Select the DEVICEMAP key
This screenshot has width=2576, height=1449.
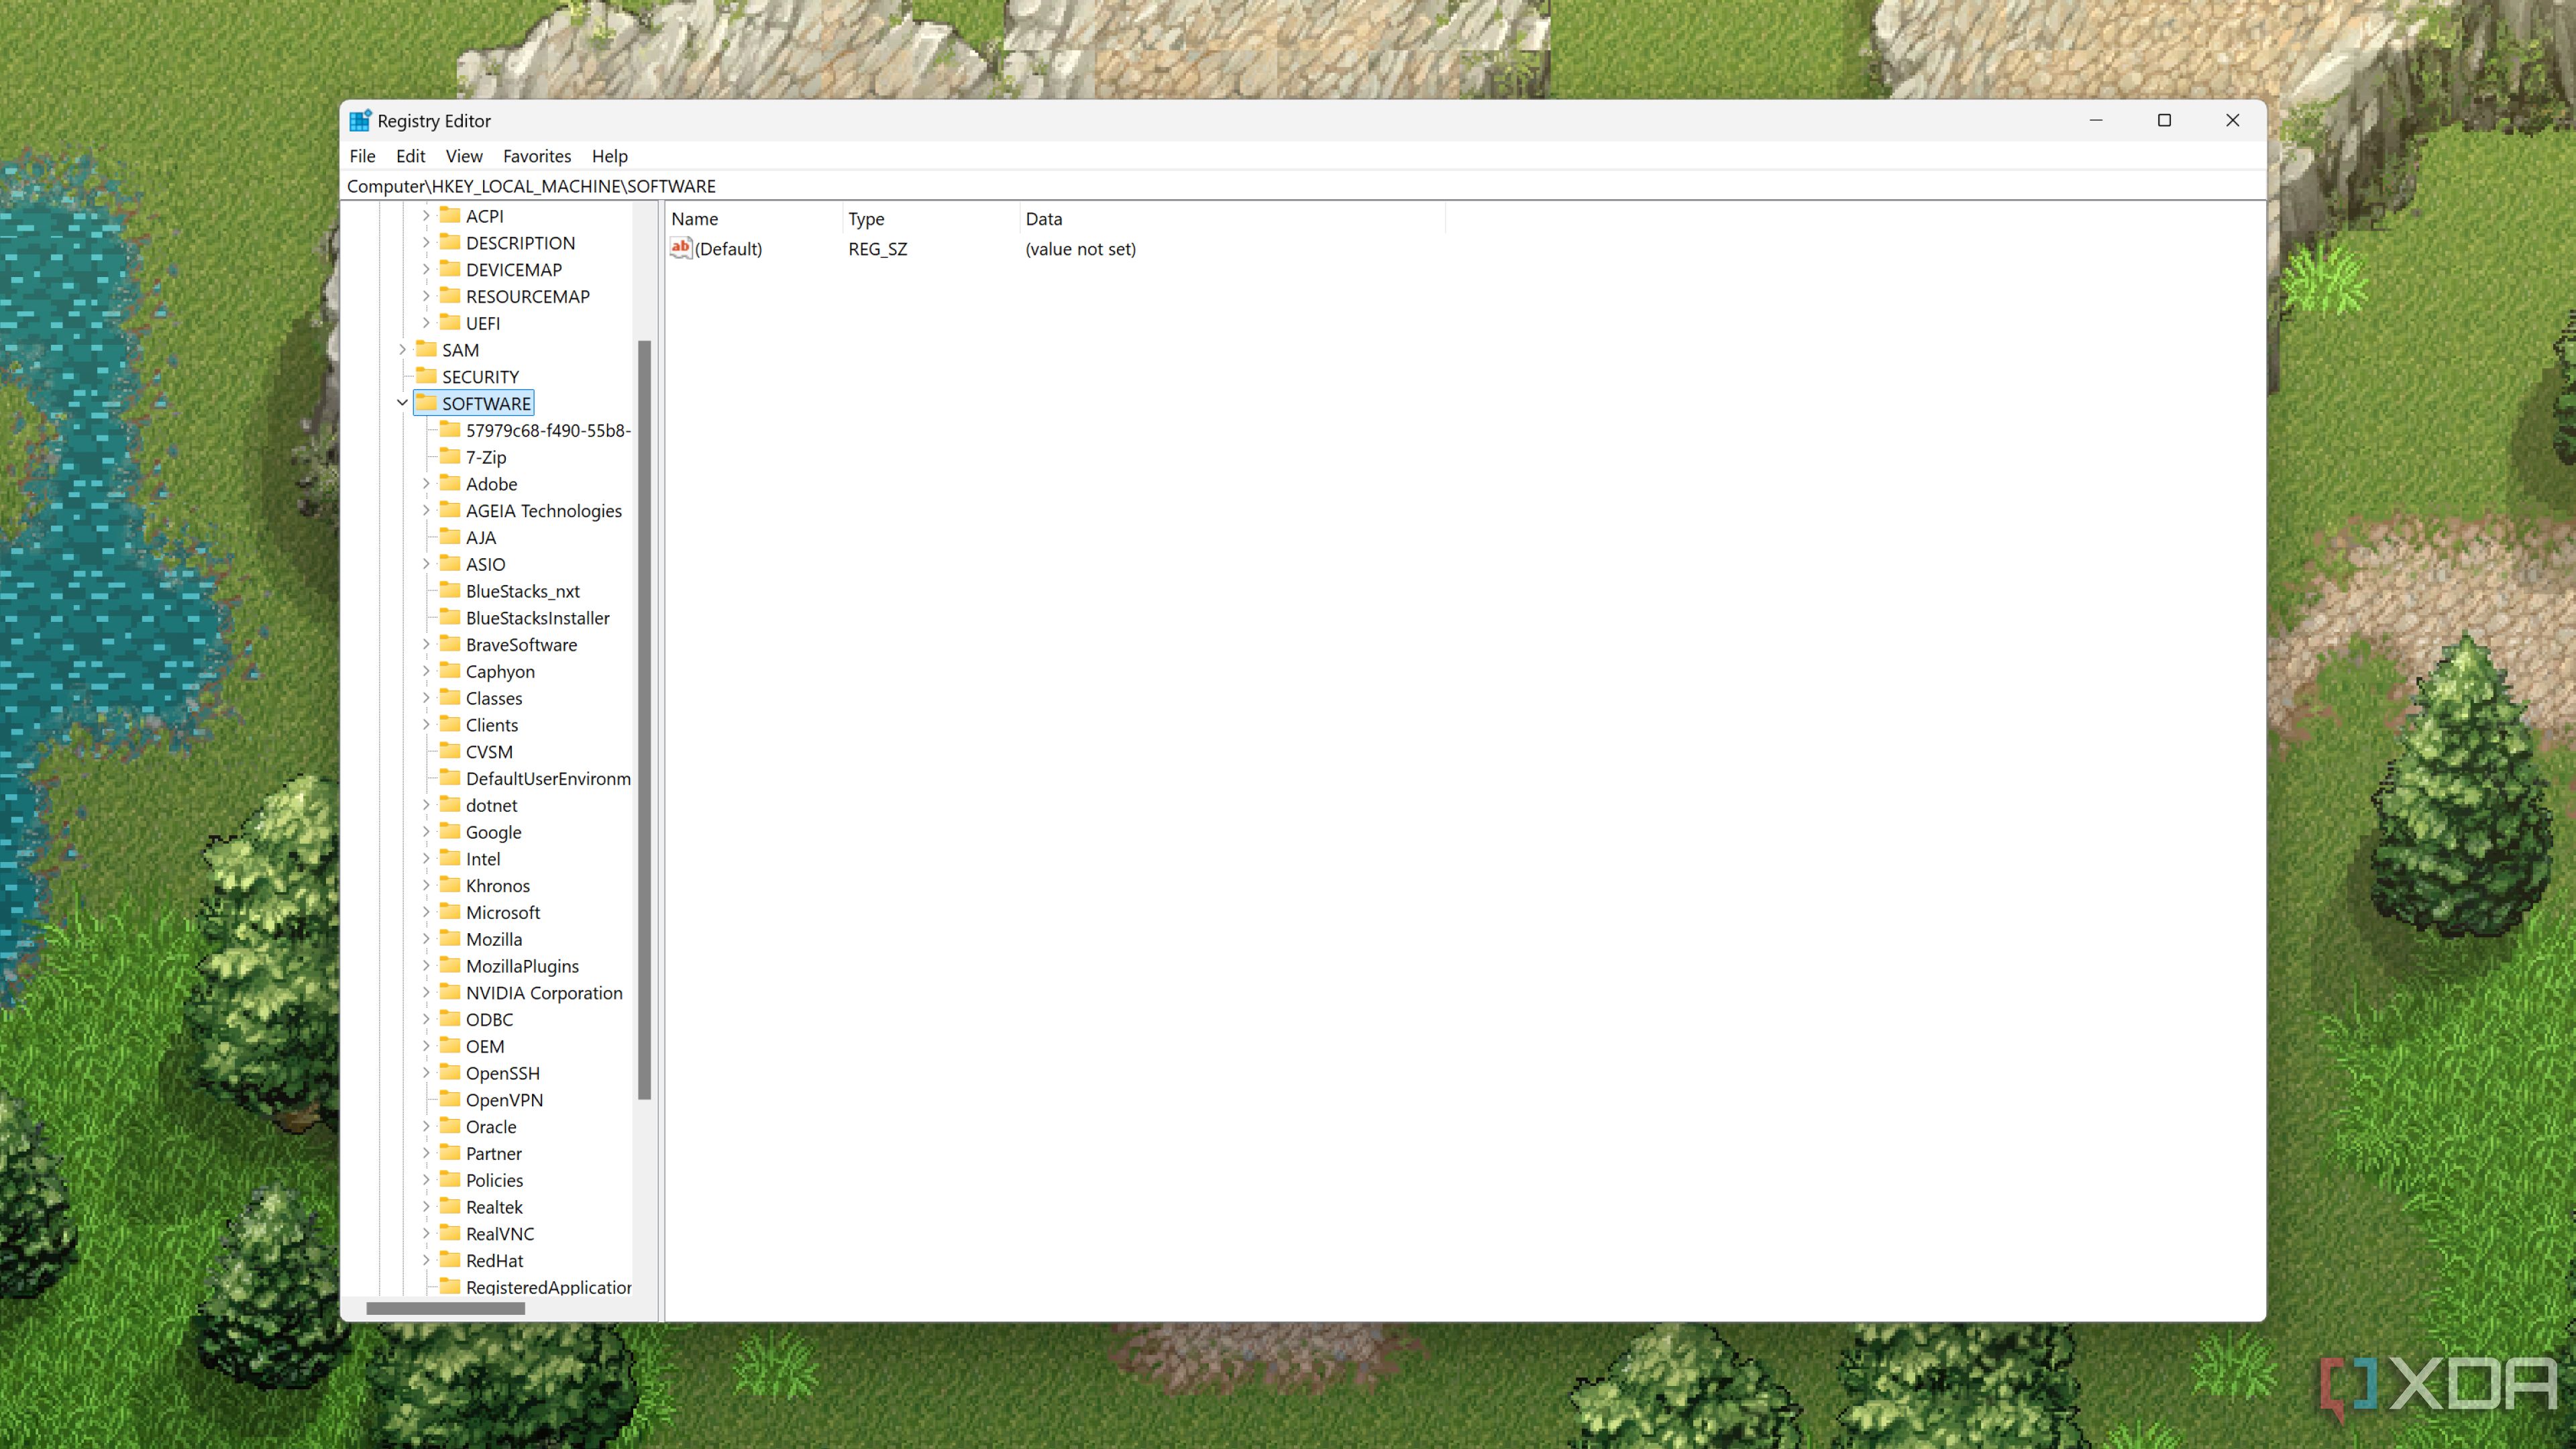513,270
